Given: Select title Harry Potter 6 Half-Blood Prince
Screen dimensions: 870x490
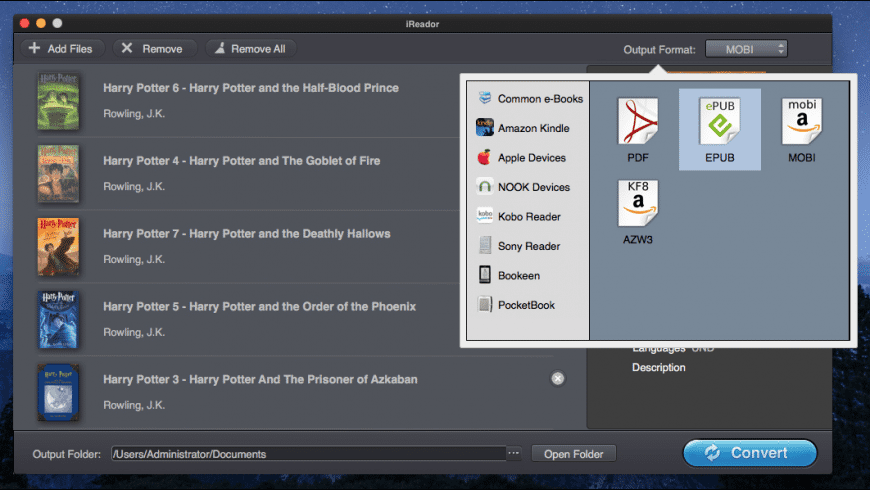Looking at the screenshot, I should pos(251,88).
